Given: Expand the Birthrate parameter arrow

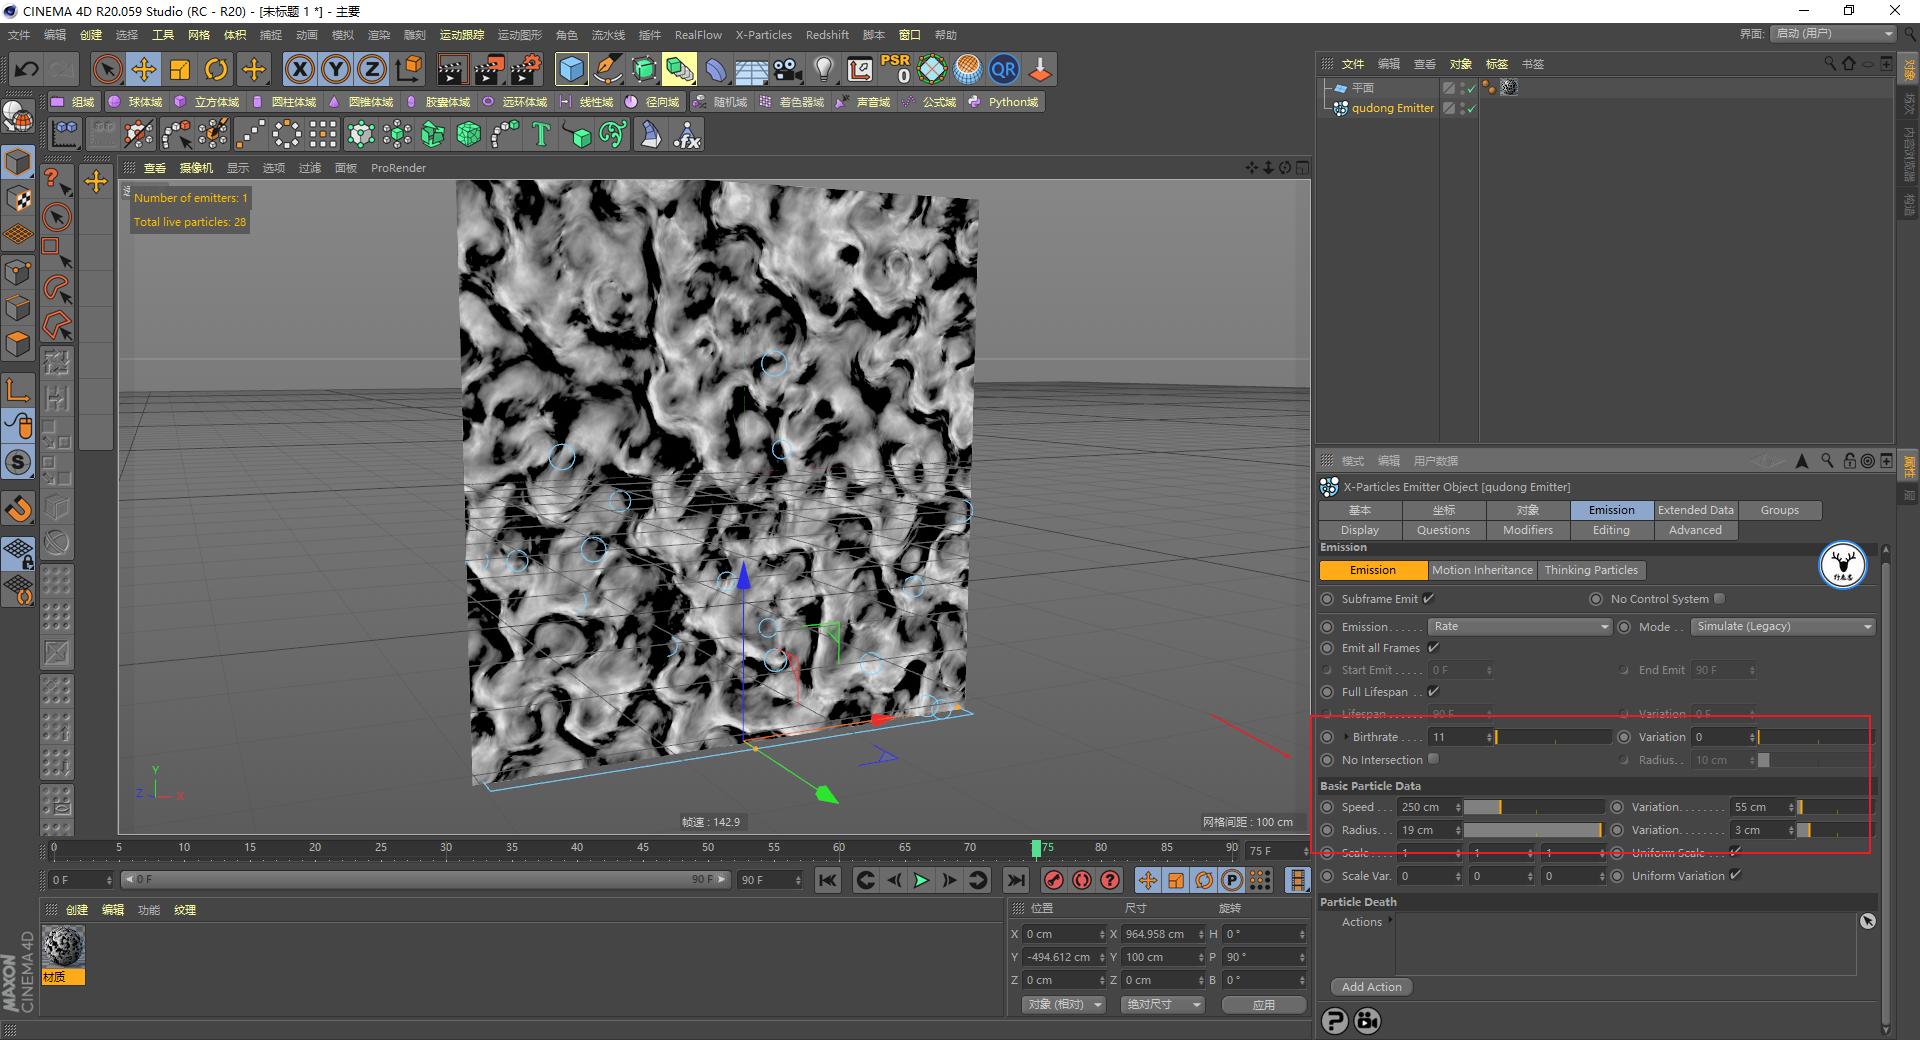Looking at the screenshot, I should [x=1345, y=737].
